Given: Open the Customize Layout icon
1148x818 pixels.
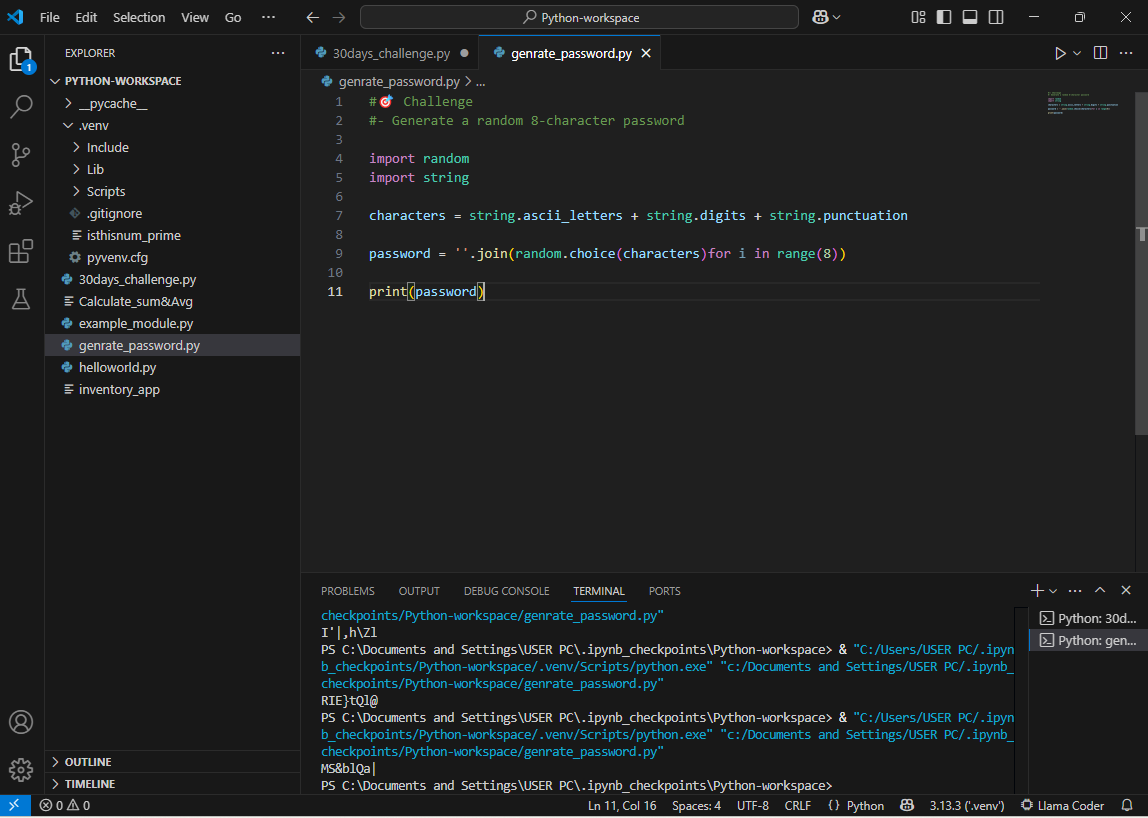Looking at the screenshot, I should [x=918, y=17].
